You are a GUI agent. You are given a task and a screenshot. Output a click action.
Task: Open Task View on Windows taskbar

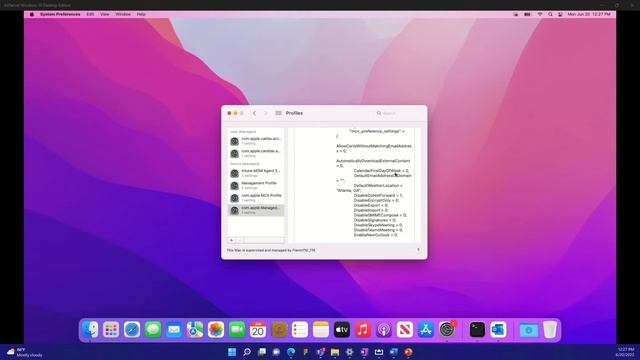click(262, 352)
